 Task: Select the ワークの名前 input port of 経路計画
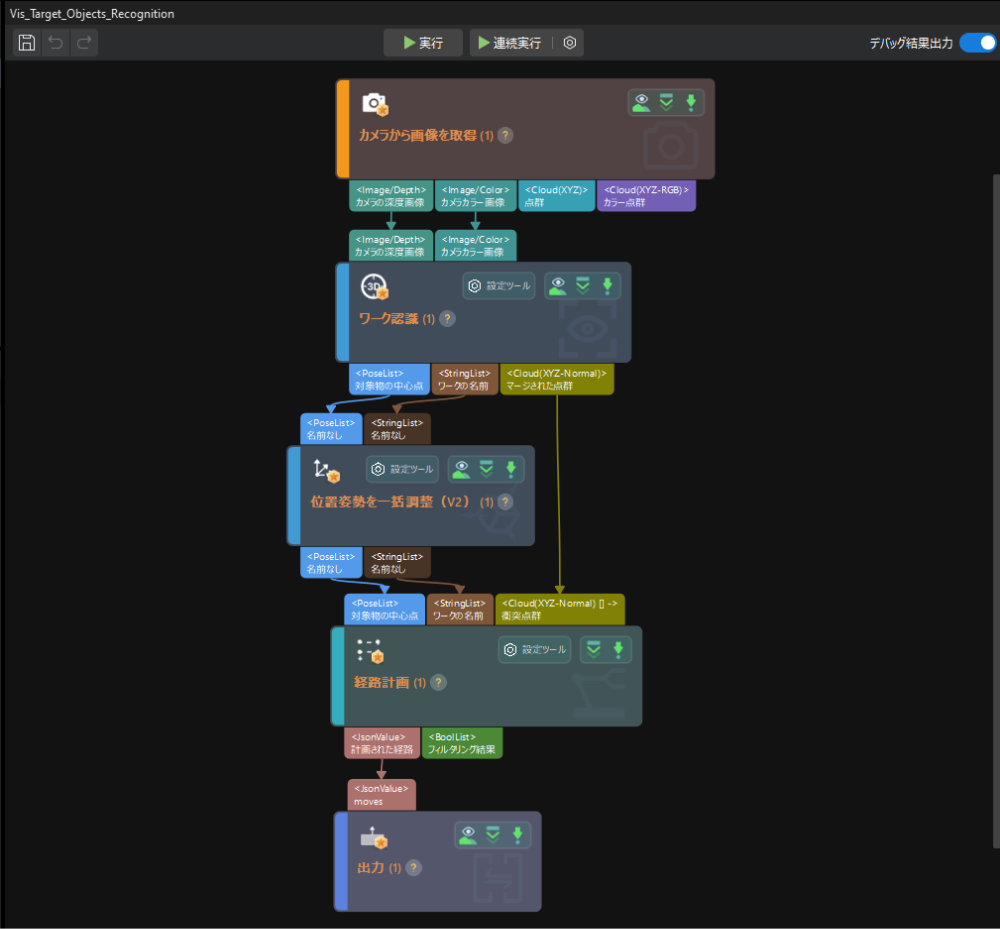coord(459,610)
